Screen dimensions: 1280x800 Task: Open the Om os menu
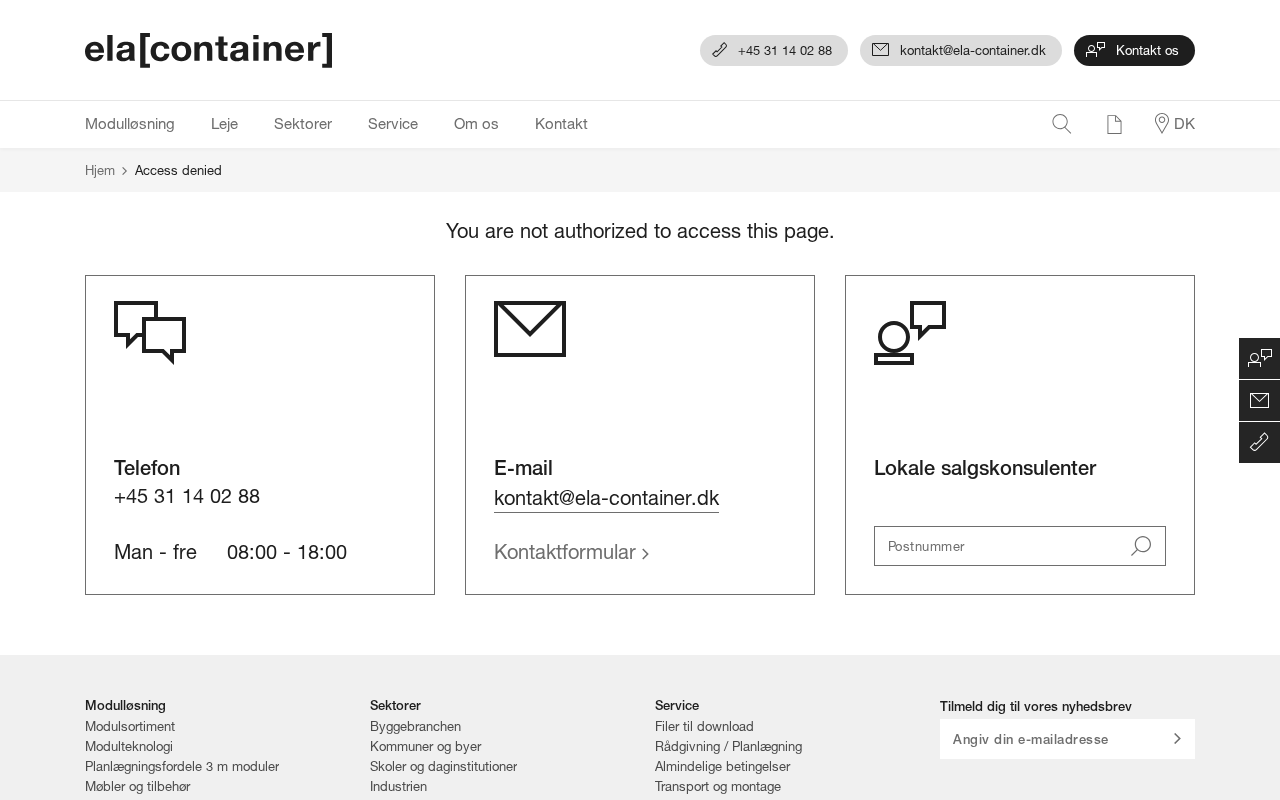pos(476,124)
